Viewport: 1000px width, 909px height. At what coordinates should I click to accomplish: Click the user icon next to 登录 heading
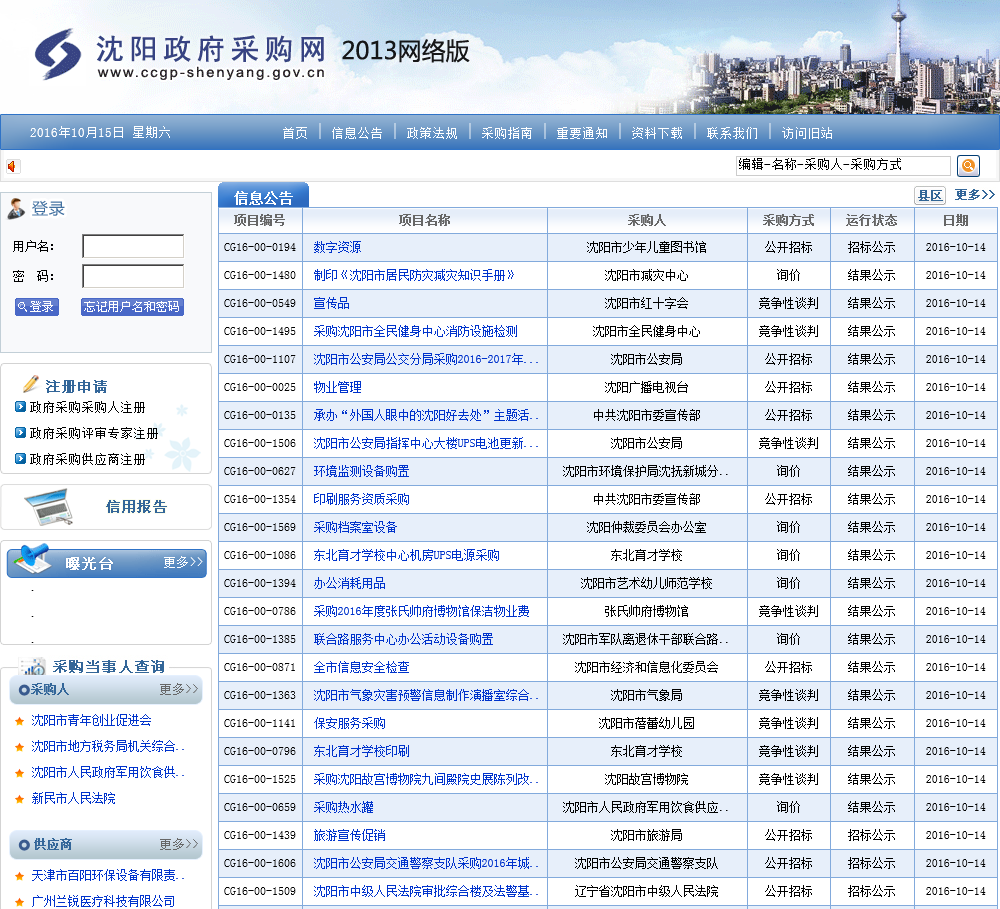(x=16, y=209)
